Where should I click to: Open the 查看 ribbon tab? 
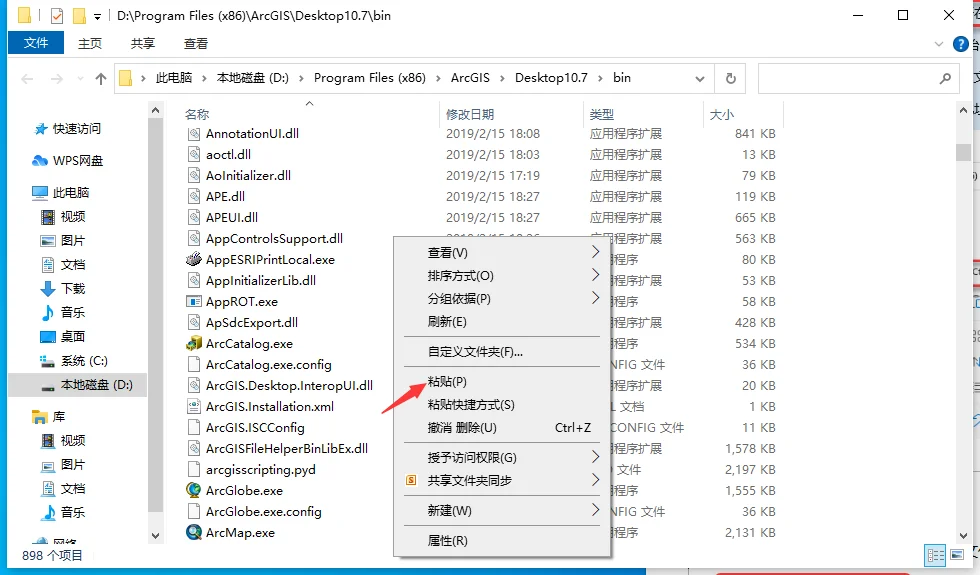click(196, 43)
